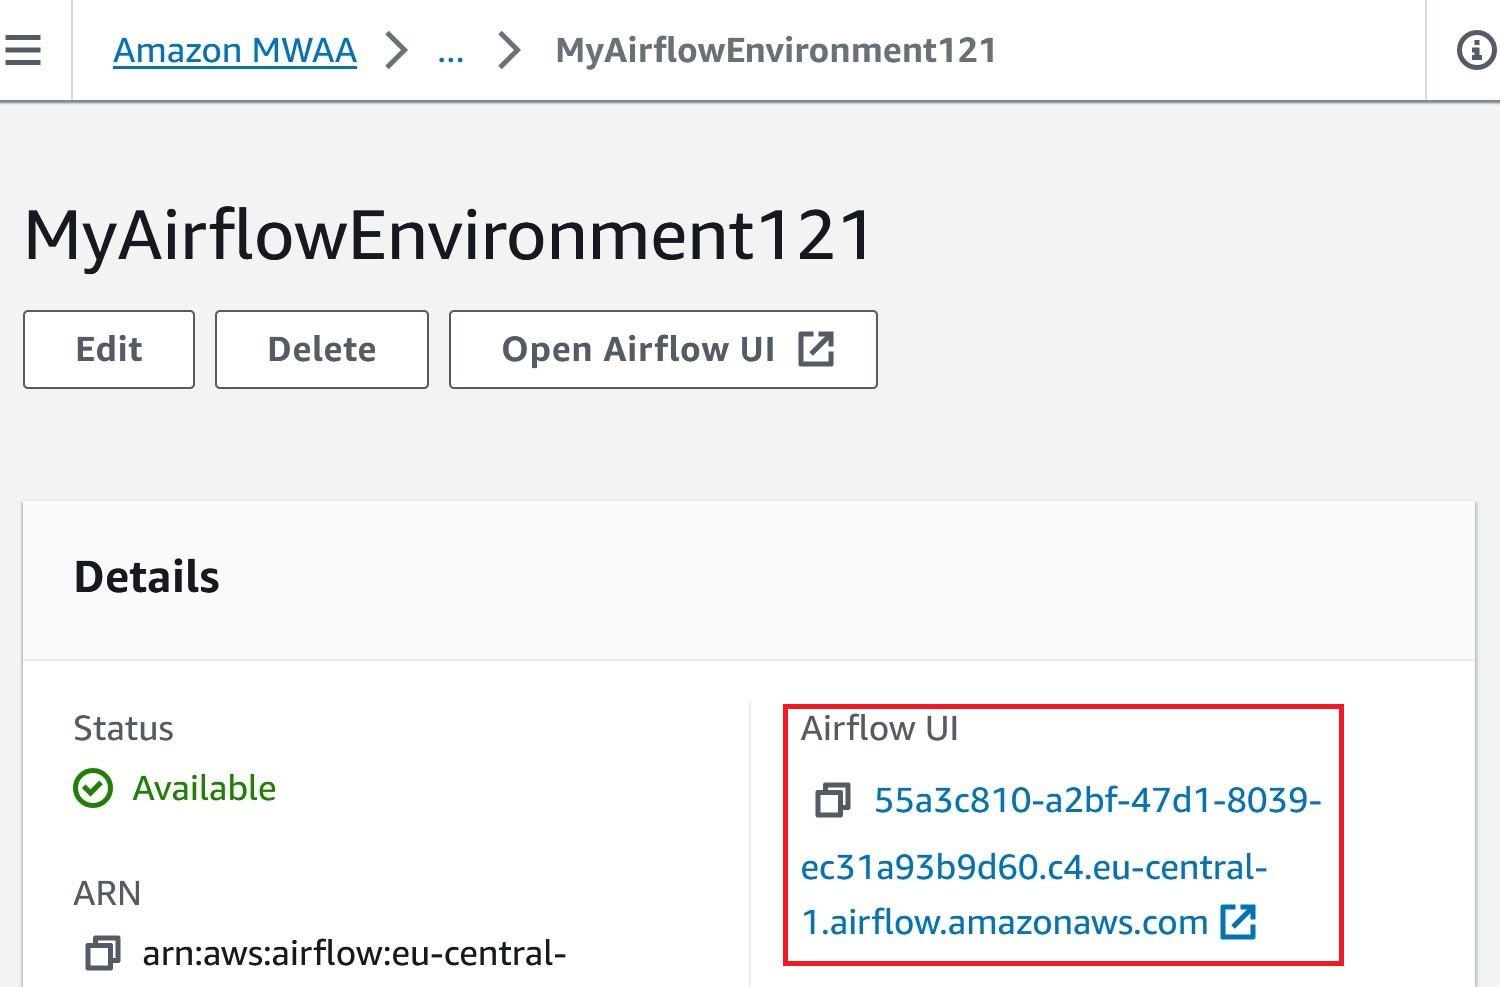Open the 55a3c810 Airflow UI link
This screenshot has height=987, width=1500.
(1061, 861)
